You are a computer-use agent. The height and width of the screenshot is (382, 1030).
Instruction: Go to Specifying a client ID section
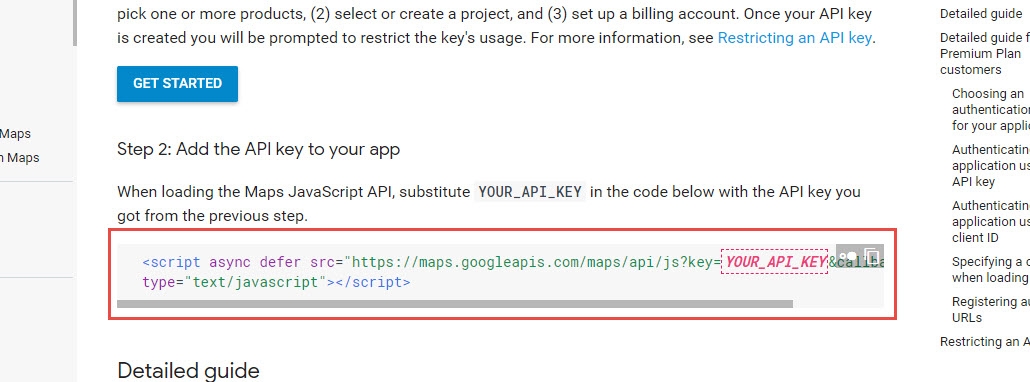991,269
